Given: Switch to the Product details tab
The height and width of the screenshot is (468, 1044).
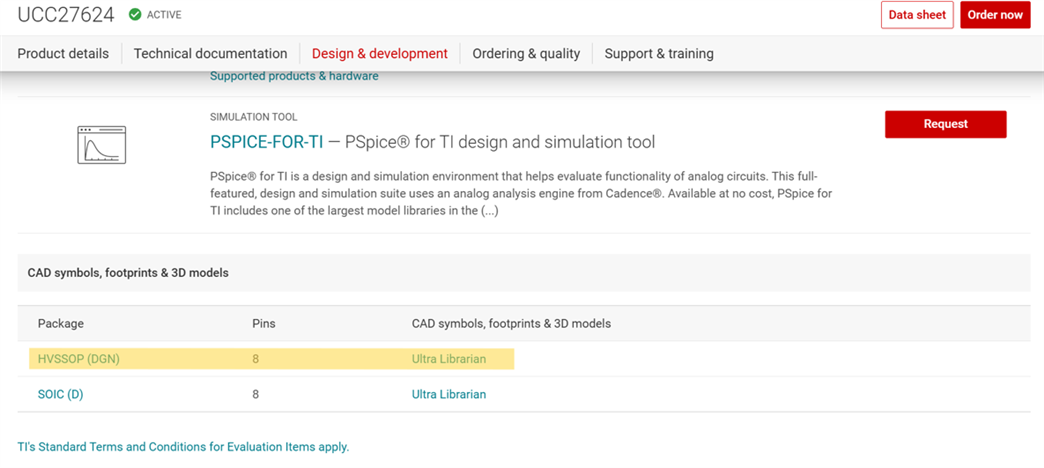Looking at the screenshot, I should coord(63,53).
